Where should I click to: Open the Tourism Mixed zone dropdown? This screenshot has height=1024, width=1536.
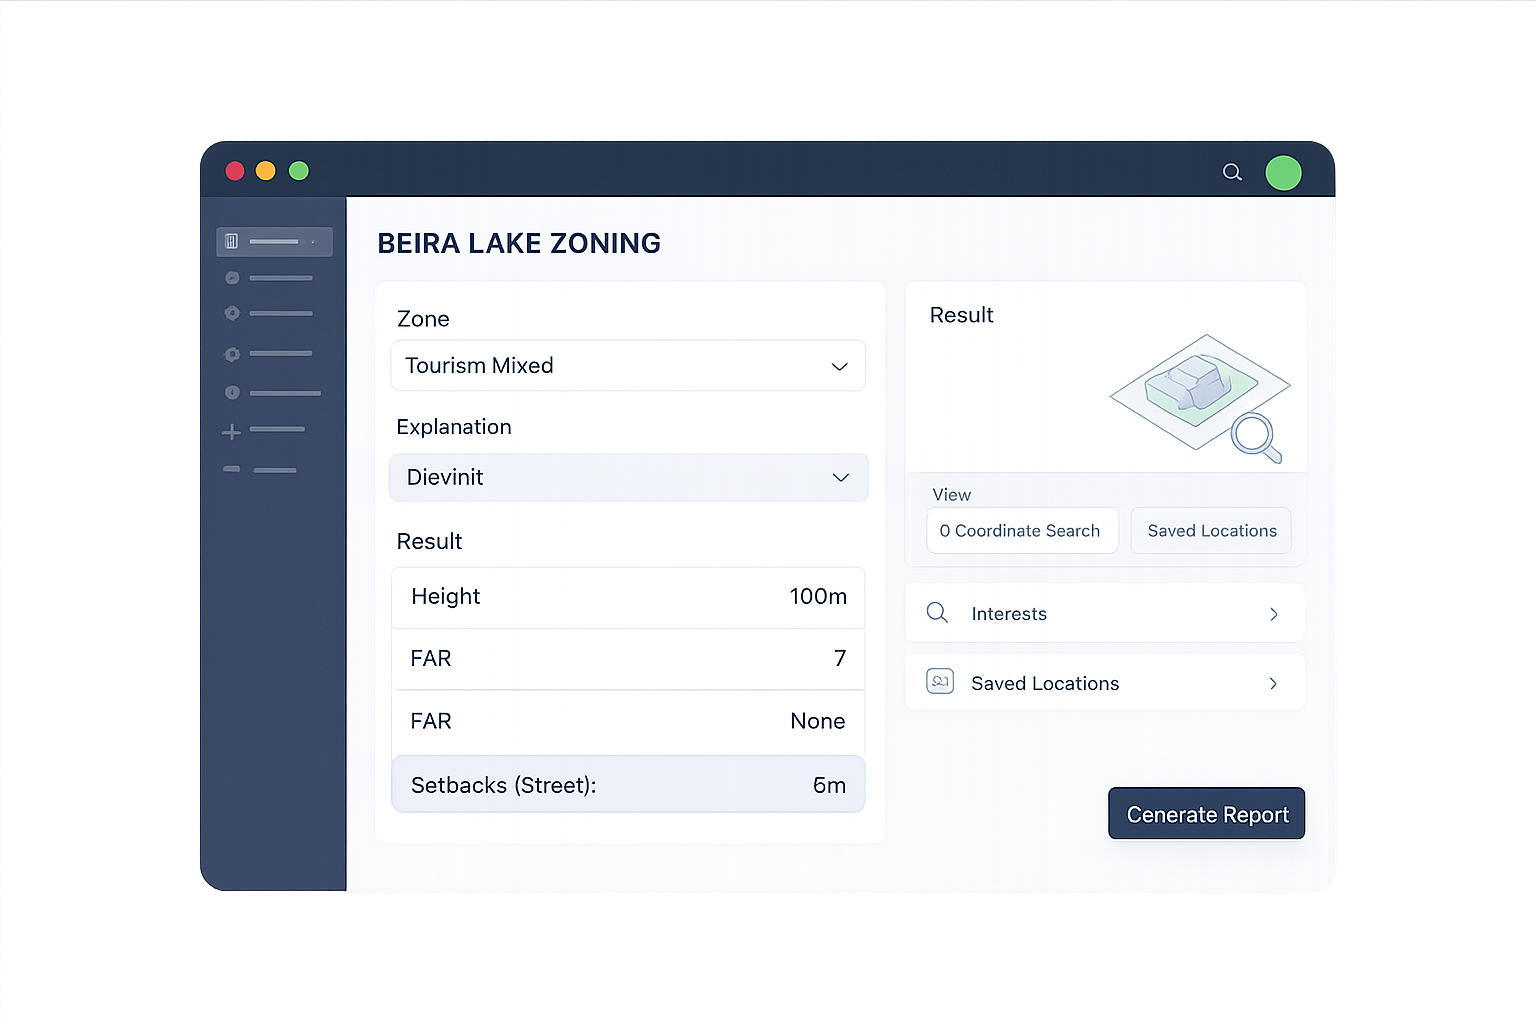click(x=628, y=365)
